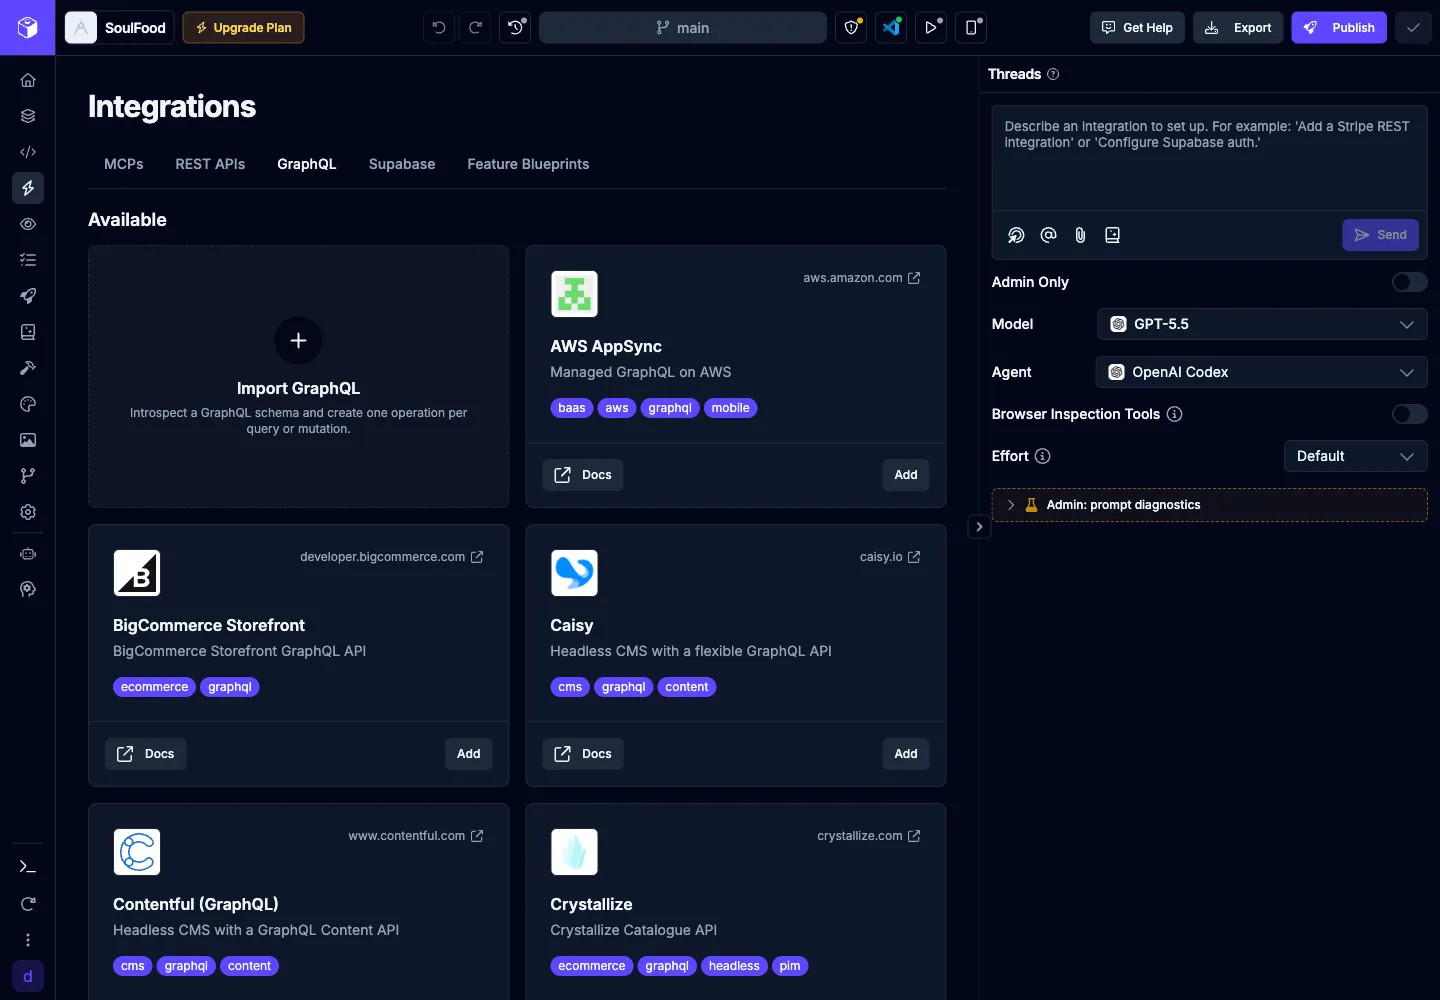Add the Caisy integration
Image resolution: width=1440 pixels, height=1000 pixels.
[906, 754]
